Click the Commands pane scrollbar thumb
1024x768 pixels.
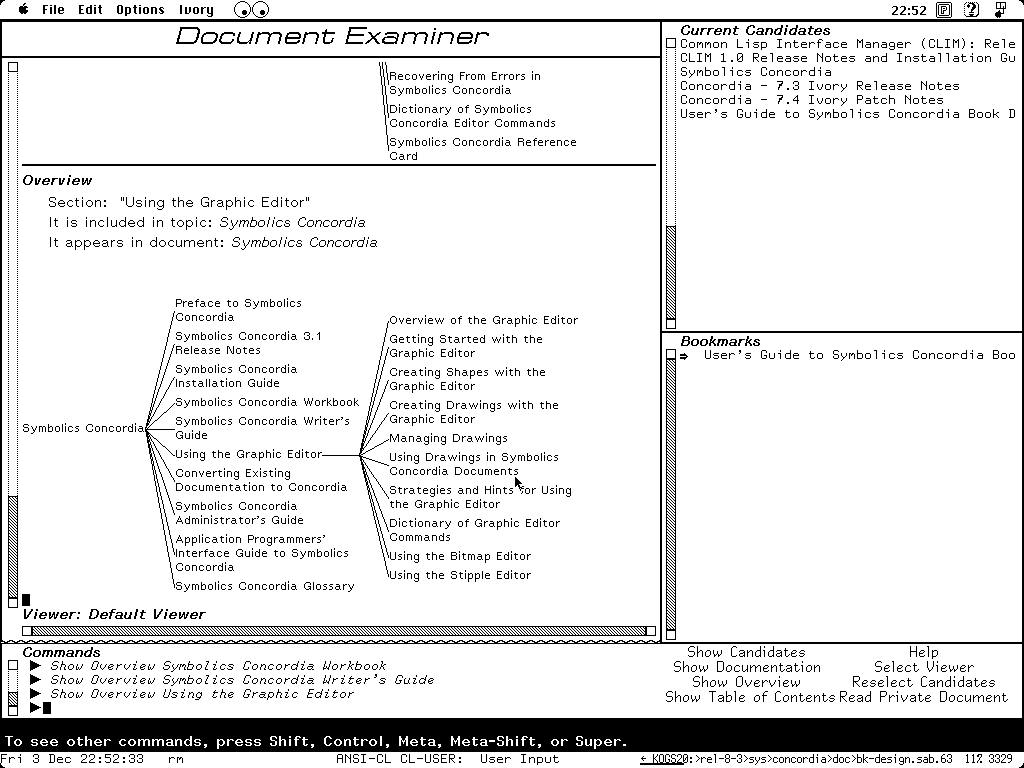[12, 699]
